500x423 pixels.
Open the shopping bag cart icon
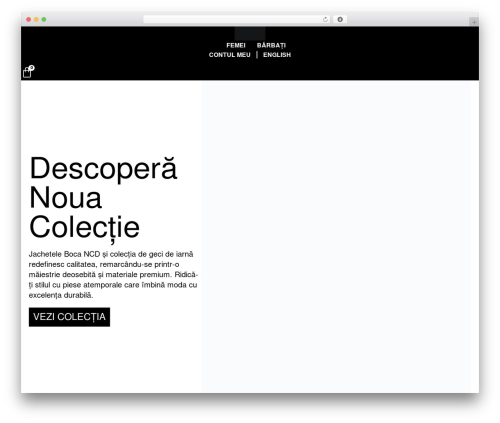click(x=28, y=71)
